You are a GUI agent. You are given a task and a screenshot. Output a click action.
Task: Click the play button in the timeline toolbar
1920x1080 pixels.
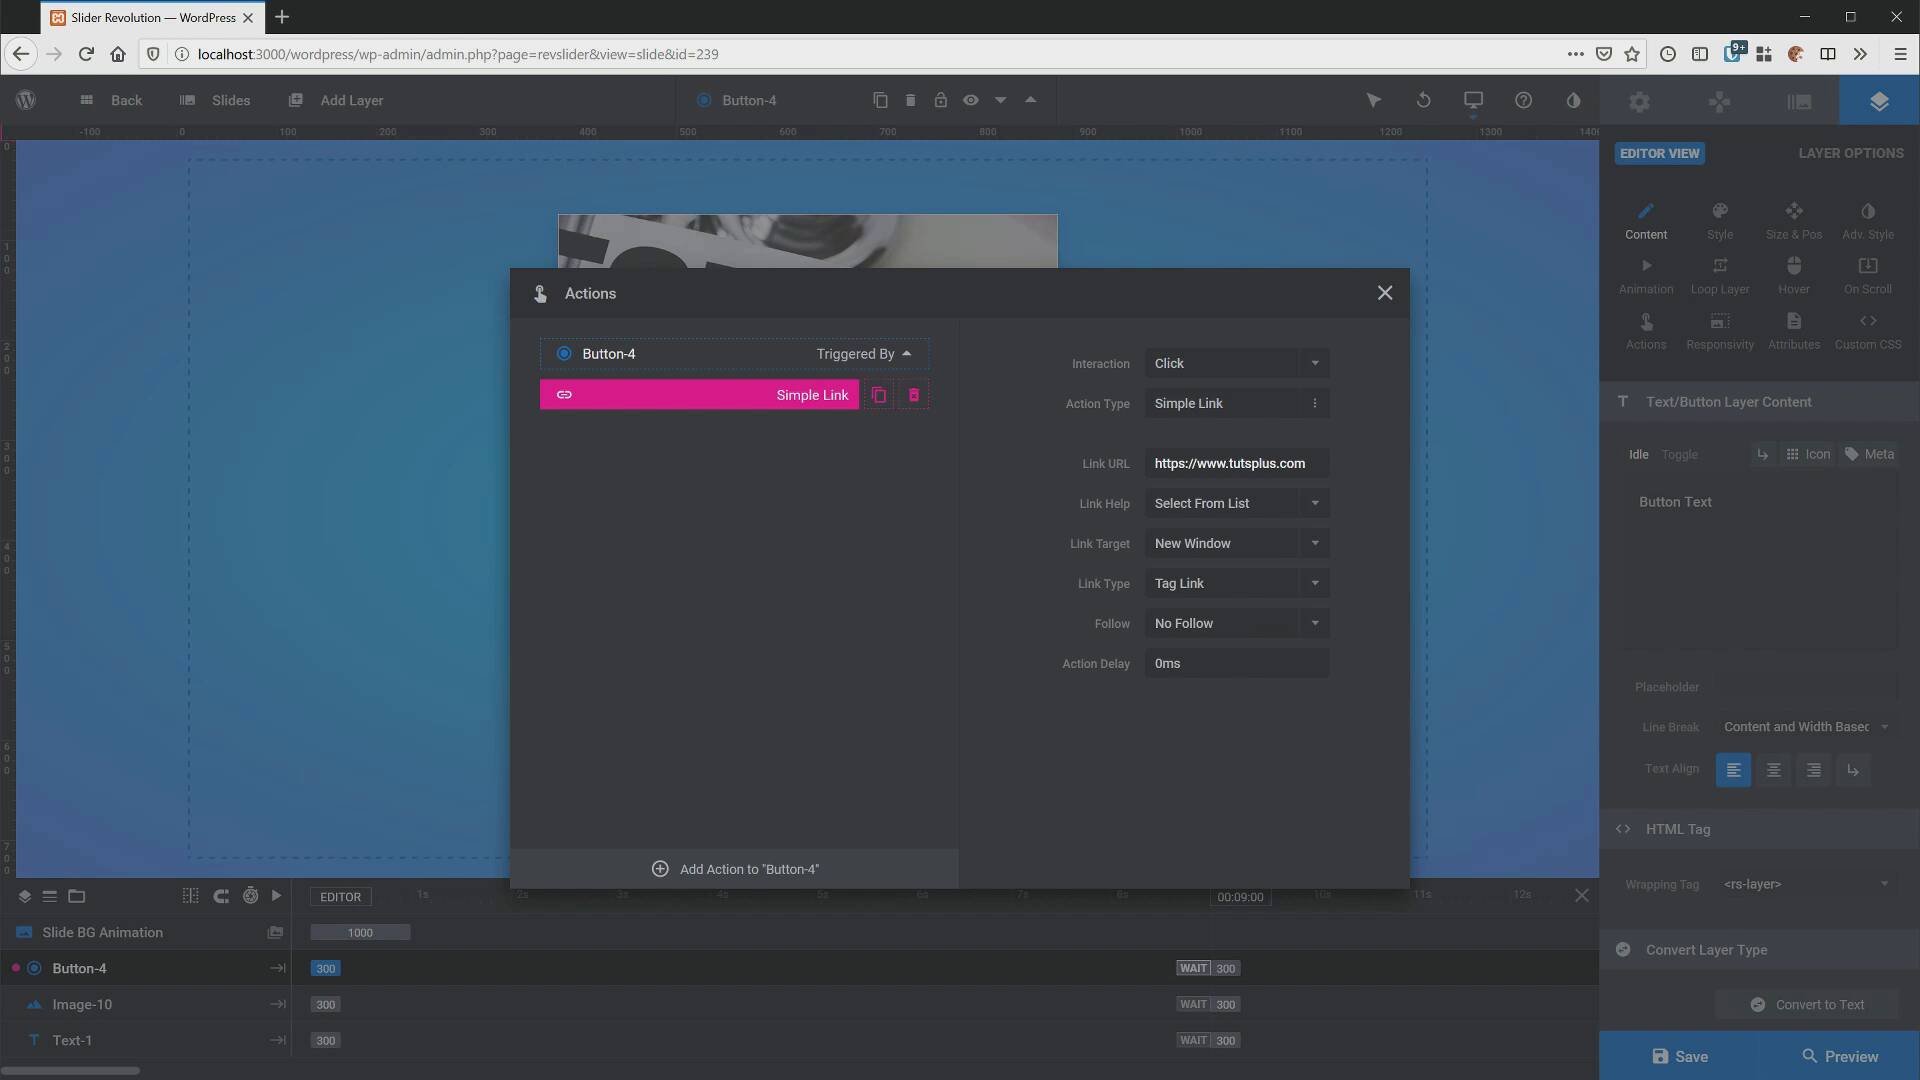tap(276, 896)
